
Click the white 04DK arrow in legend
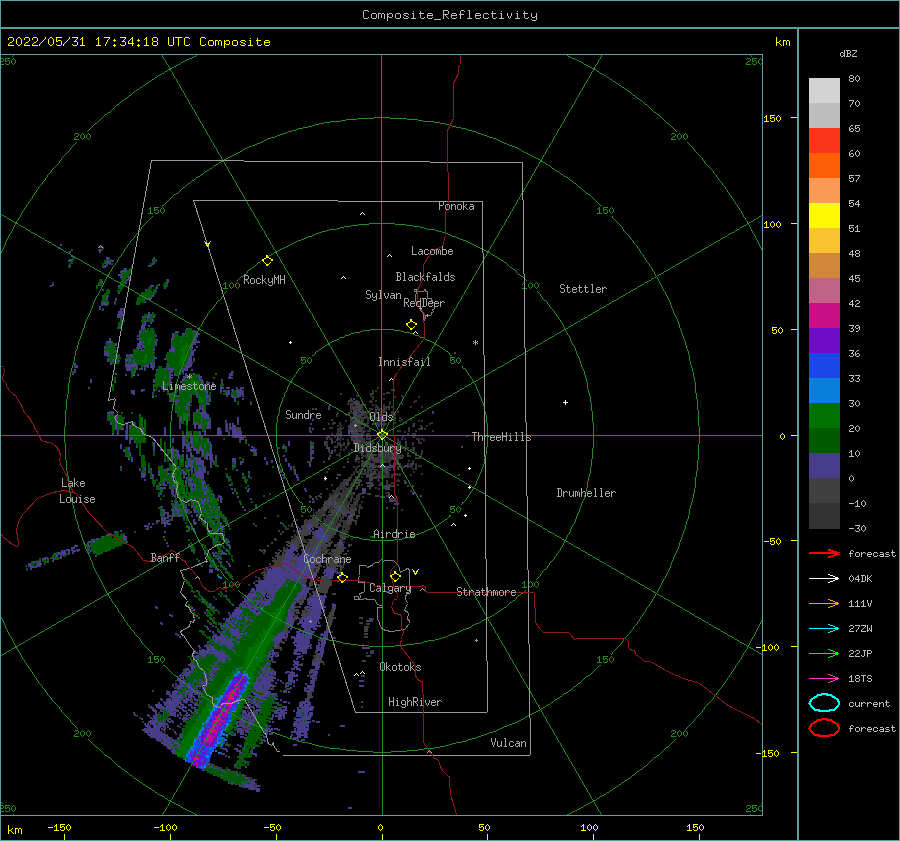coord(824,578)
